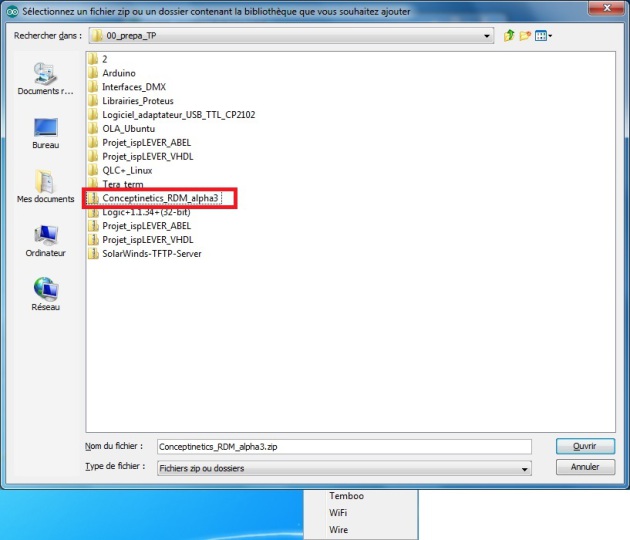Select the Arduino folder
630x540 pixels.
point(118,73)
